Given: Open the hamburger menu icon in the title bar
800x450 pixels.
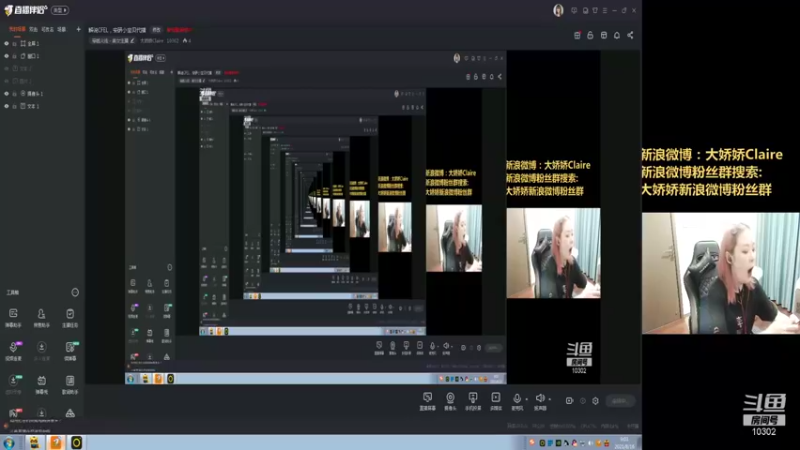Looking at the screenshot, I should coord(605,10).
